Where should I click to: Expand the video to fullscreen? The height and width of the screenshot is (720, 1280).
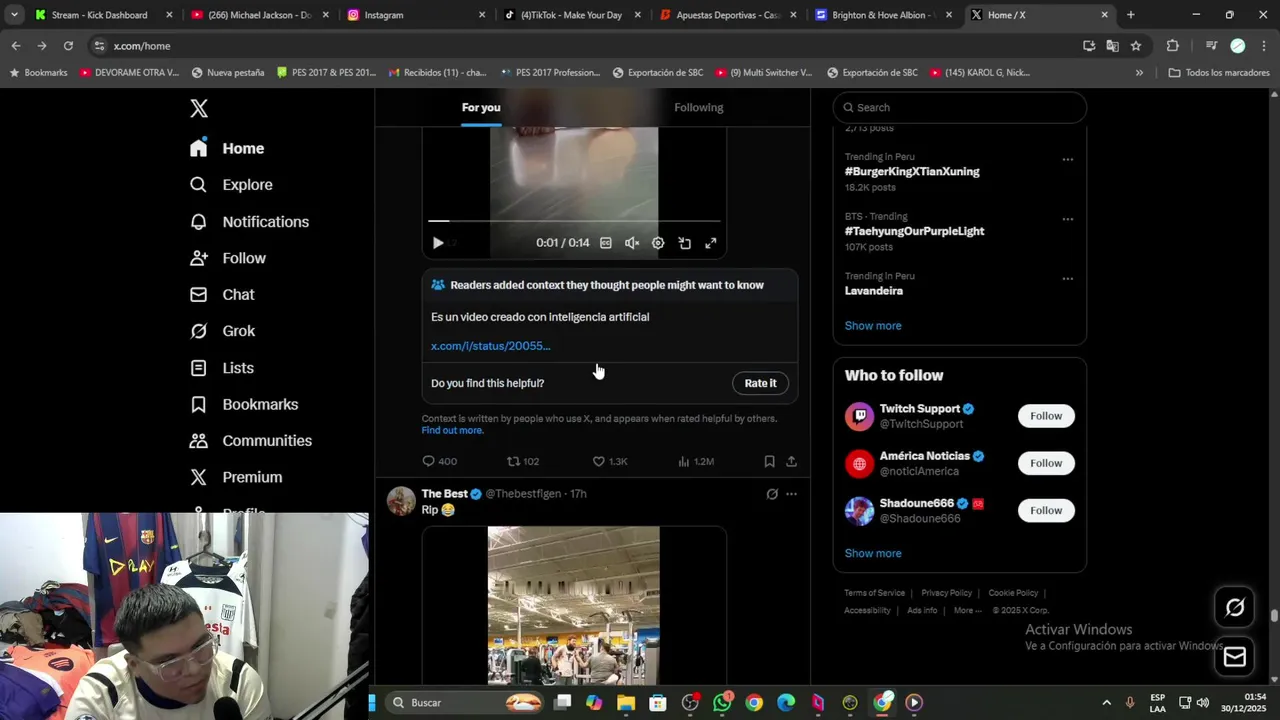coord(711,243)
